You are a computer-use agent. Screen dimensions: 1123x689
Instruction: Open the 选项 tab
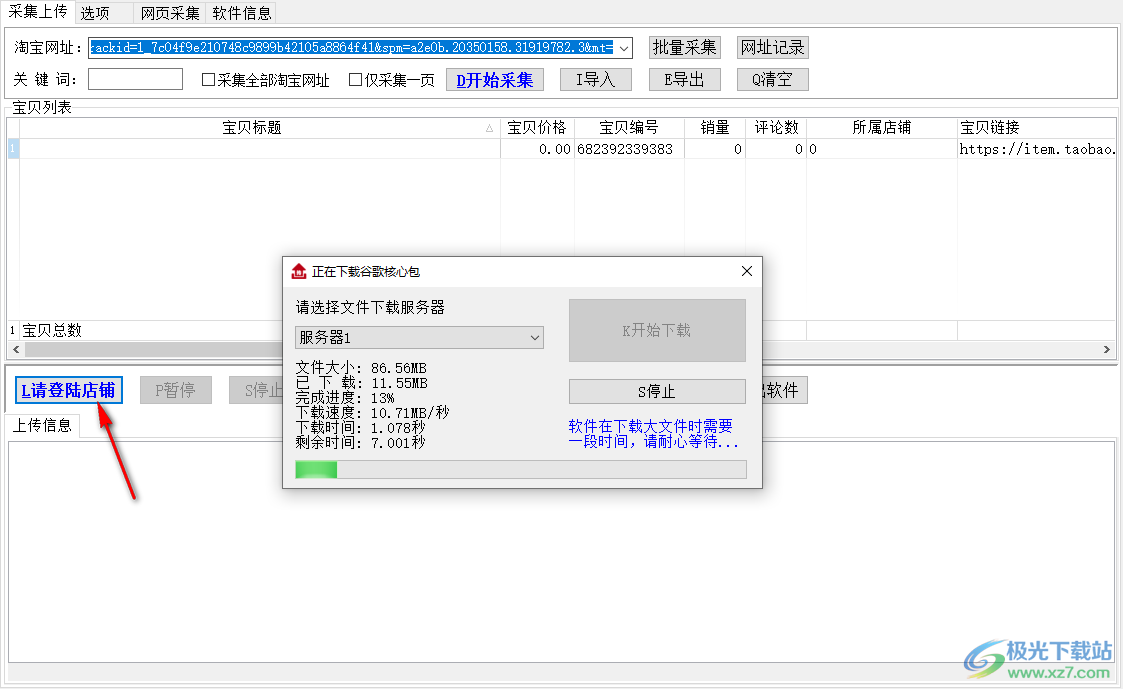(95, 13)
